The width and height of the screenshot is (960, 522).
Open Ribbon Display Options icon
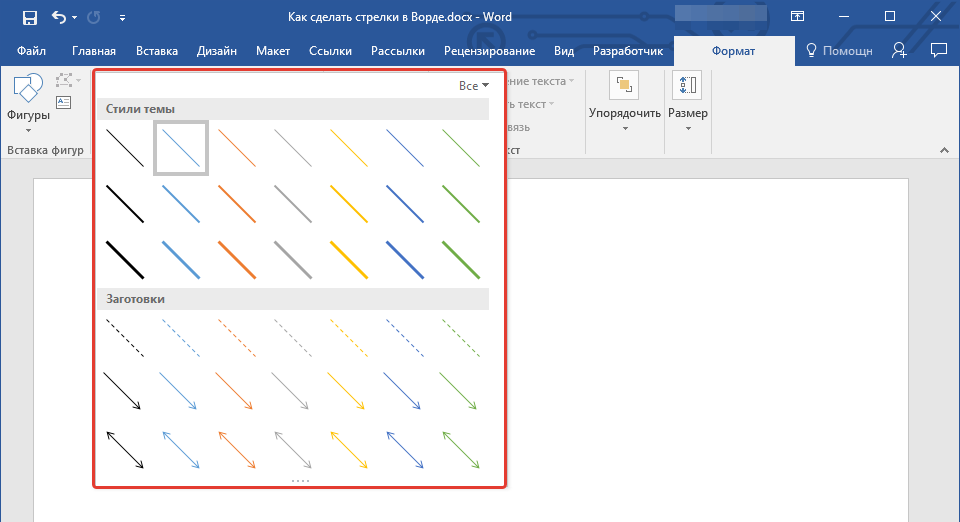click(x=797, y=17)
